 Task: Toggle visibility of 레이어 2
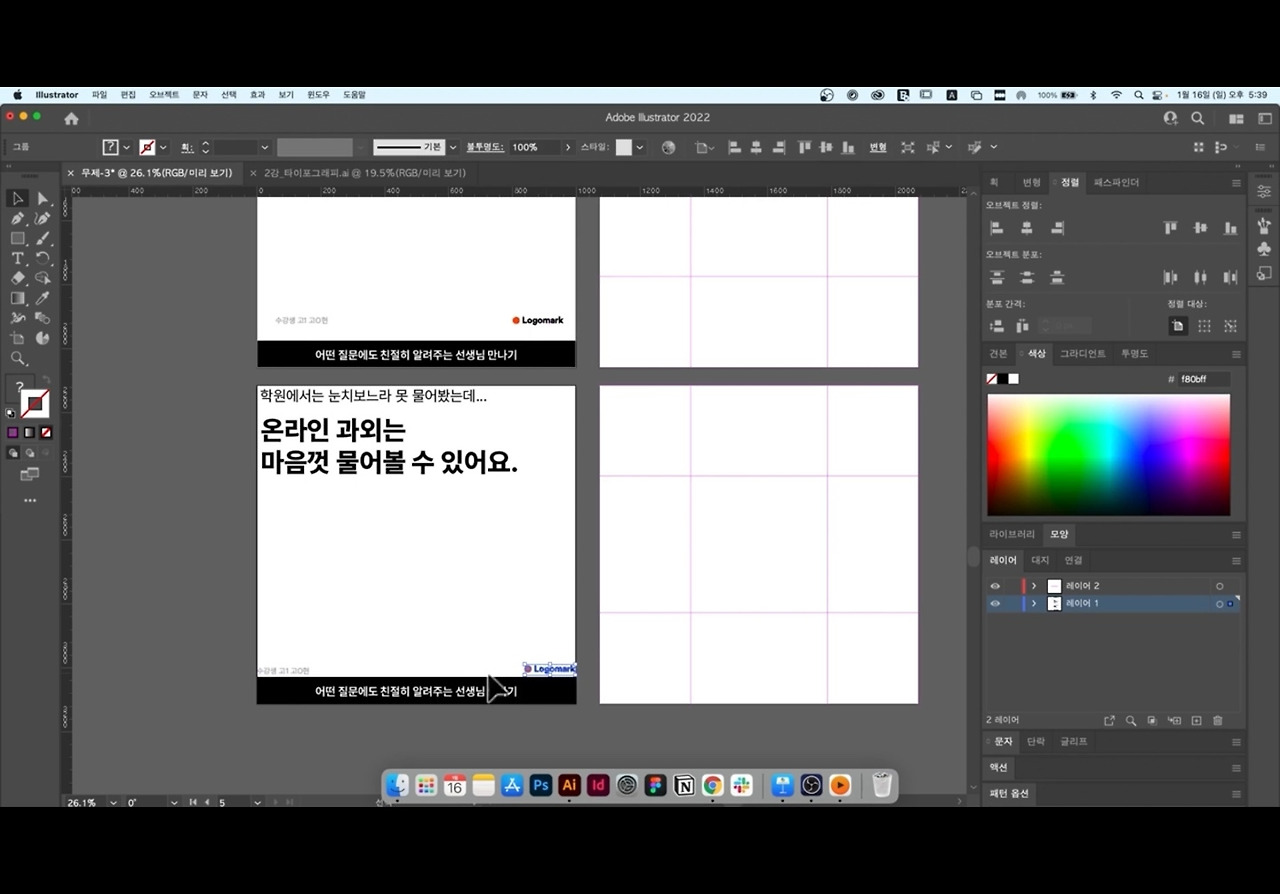pos(995,586)
